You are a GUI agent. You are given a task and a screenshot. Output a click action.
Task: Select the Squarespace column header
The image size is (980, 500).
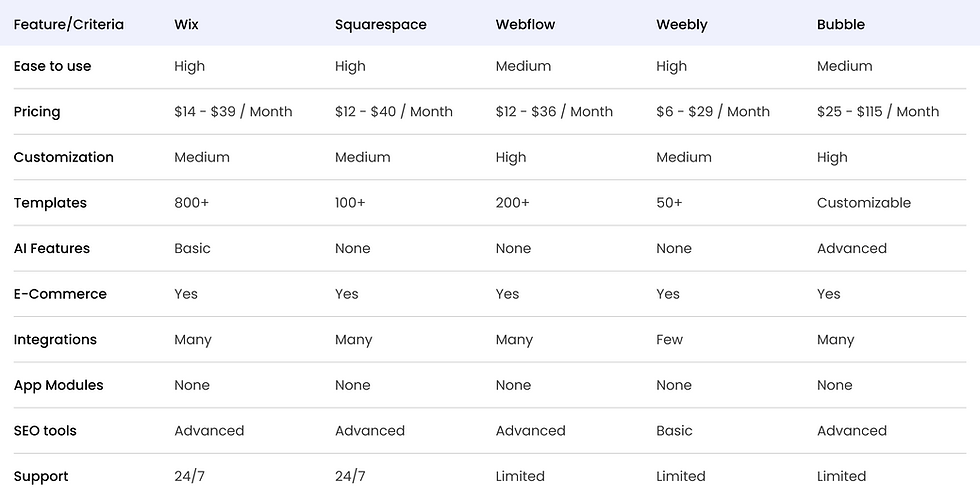(x=381, y=25)
